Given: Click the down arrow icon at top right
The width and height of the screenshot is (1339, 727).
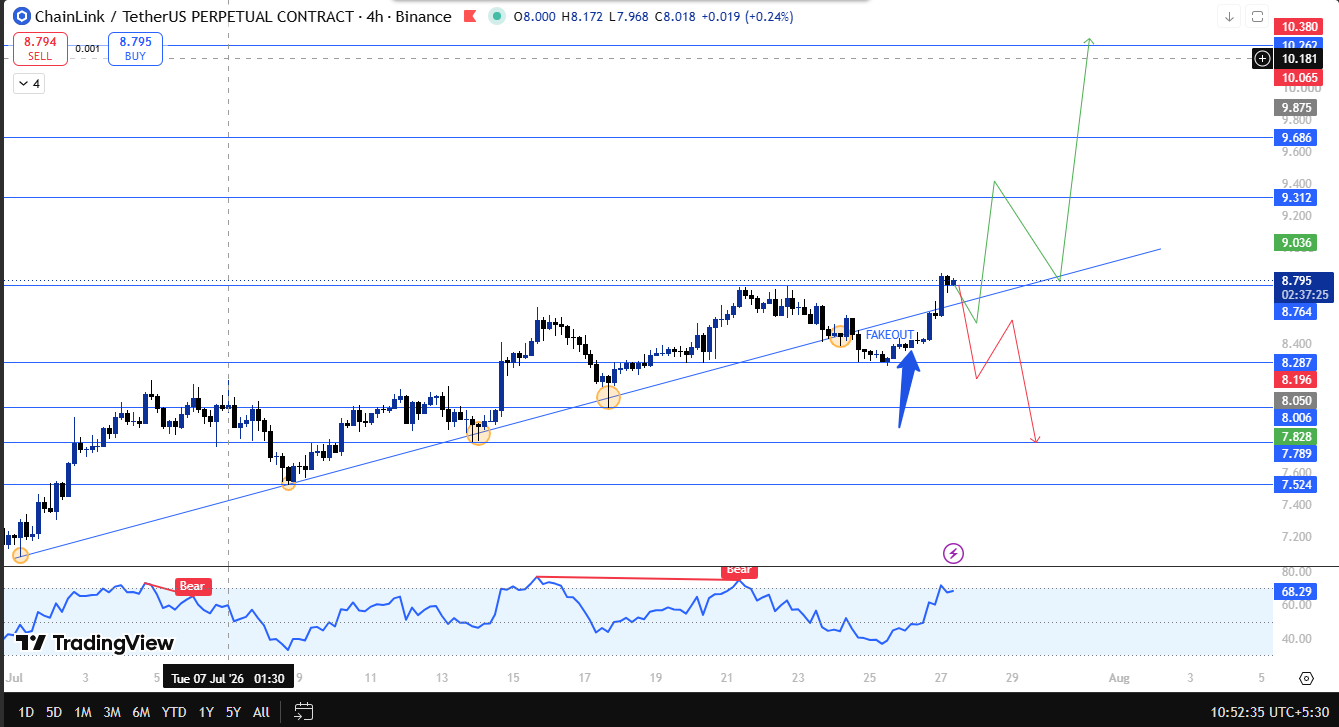Looking at the screenshot, I should [x=1229, y=16].
